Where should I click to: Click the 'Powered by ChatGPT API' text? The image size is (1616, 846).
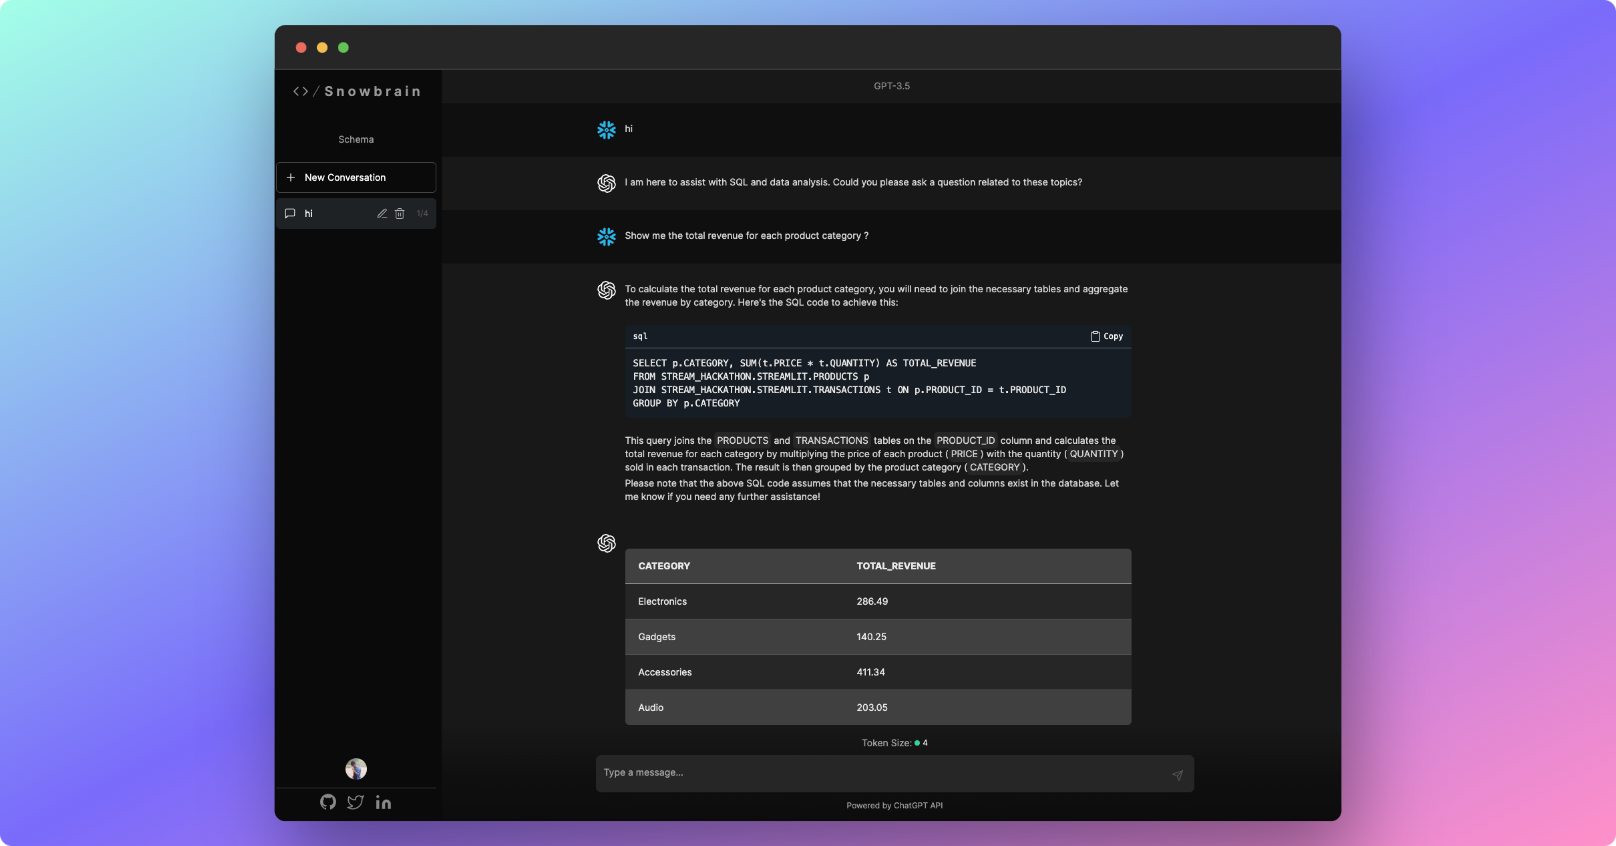coord(895,805)
